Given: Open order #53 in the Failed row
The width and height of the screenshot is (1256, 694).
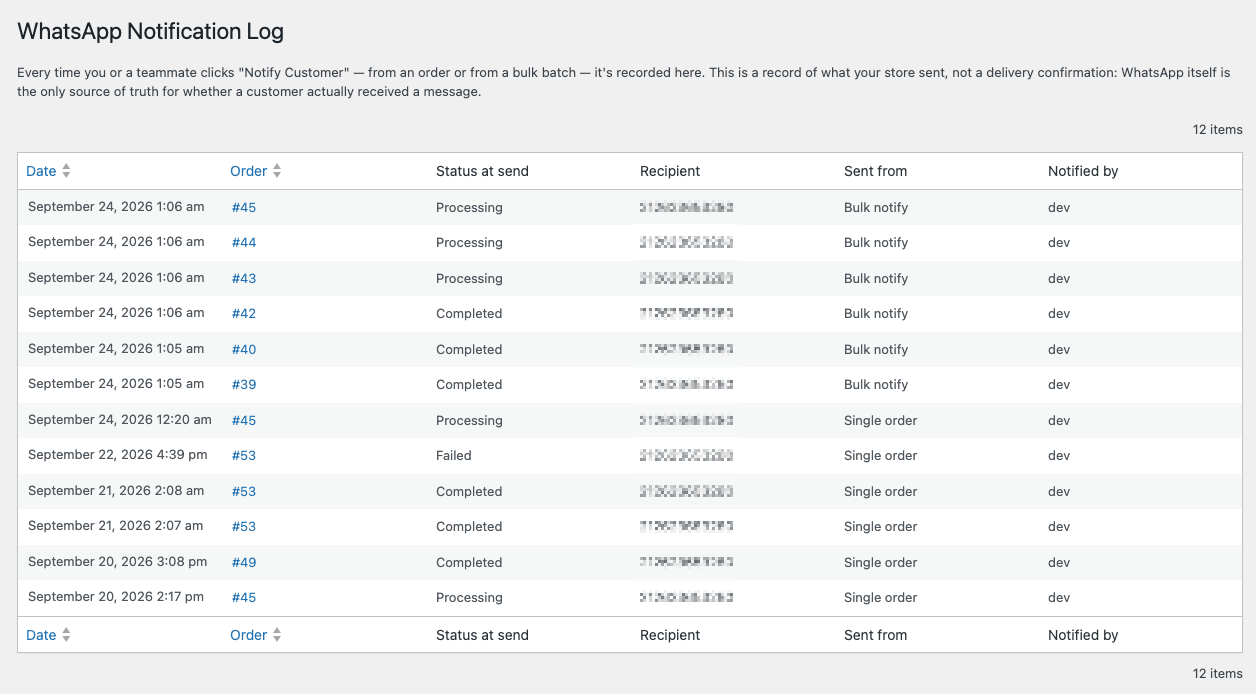Looking at the screenshot, I should [244, 456].
